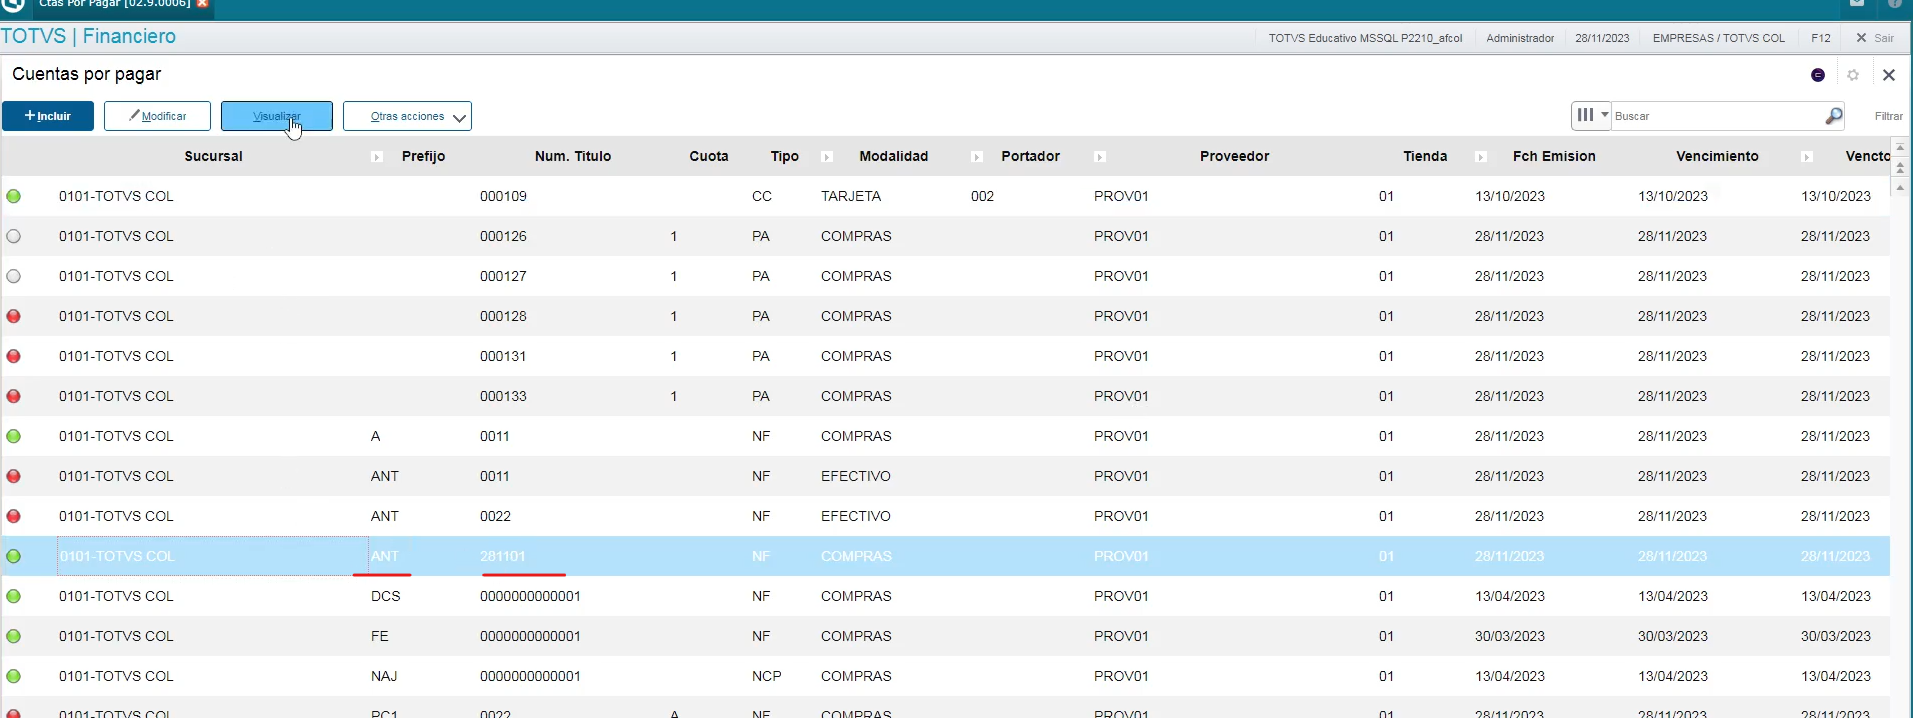Click title 000133 cell
This screenshot has height=718, width=1913.
pos(503,396)
